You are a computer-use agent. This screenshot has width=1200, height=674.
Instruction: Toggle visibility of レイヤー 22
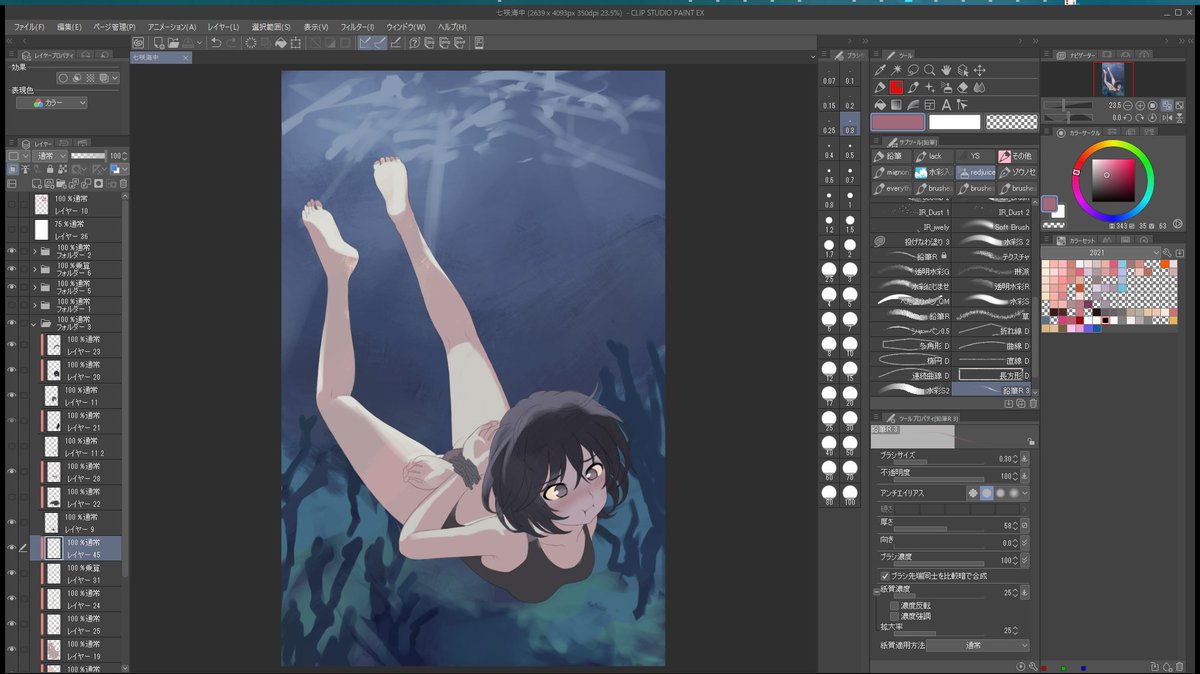pos(12,497)
